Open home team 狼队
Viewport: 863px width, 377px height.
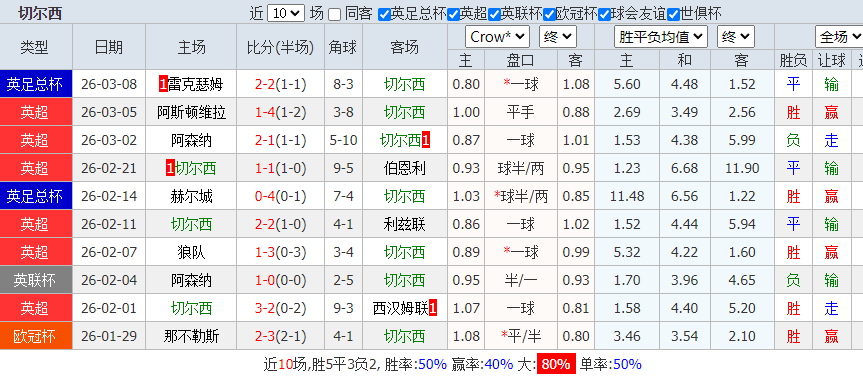pyautogui.click(x=192, y=252)
